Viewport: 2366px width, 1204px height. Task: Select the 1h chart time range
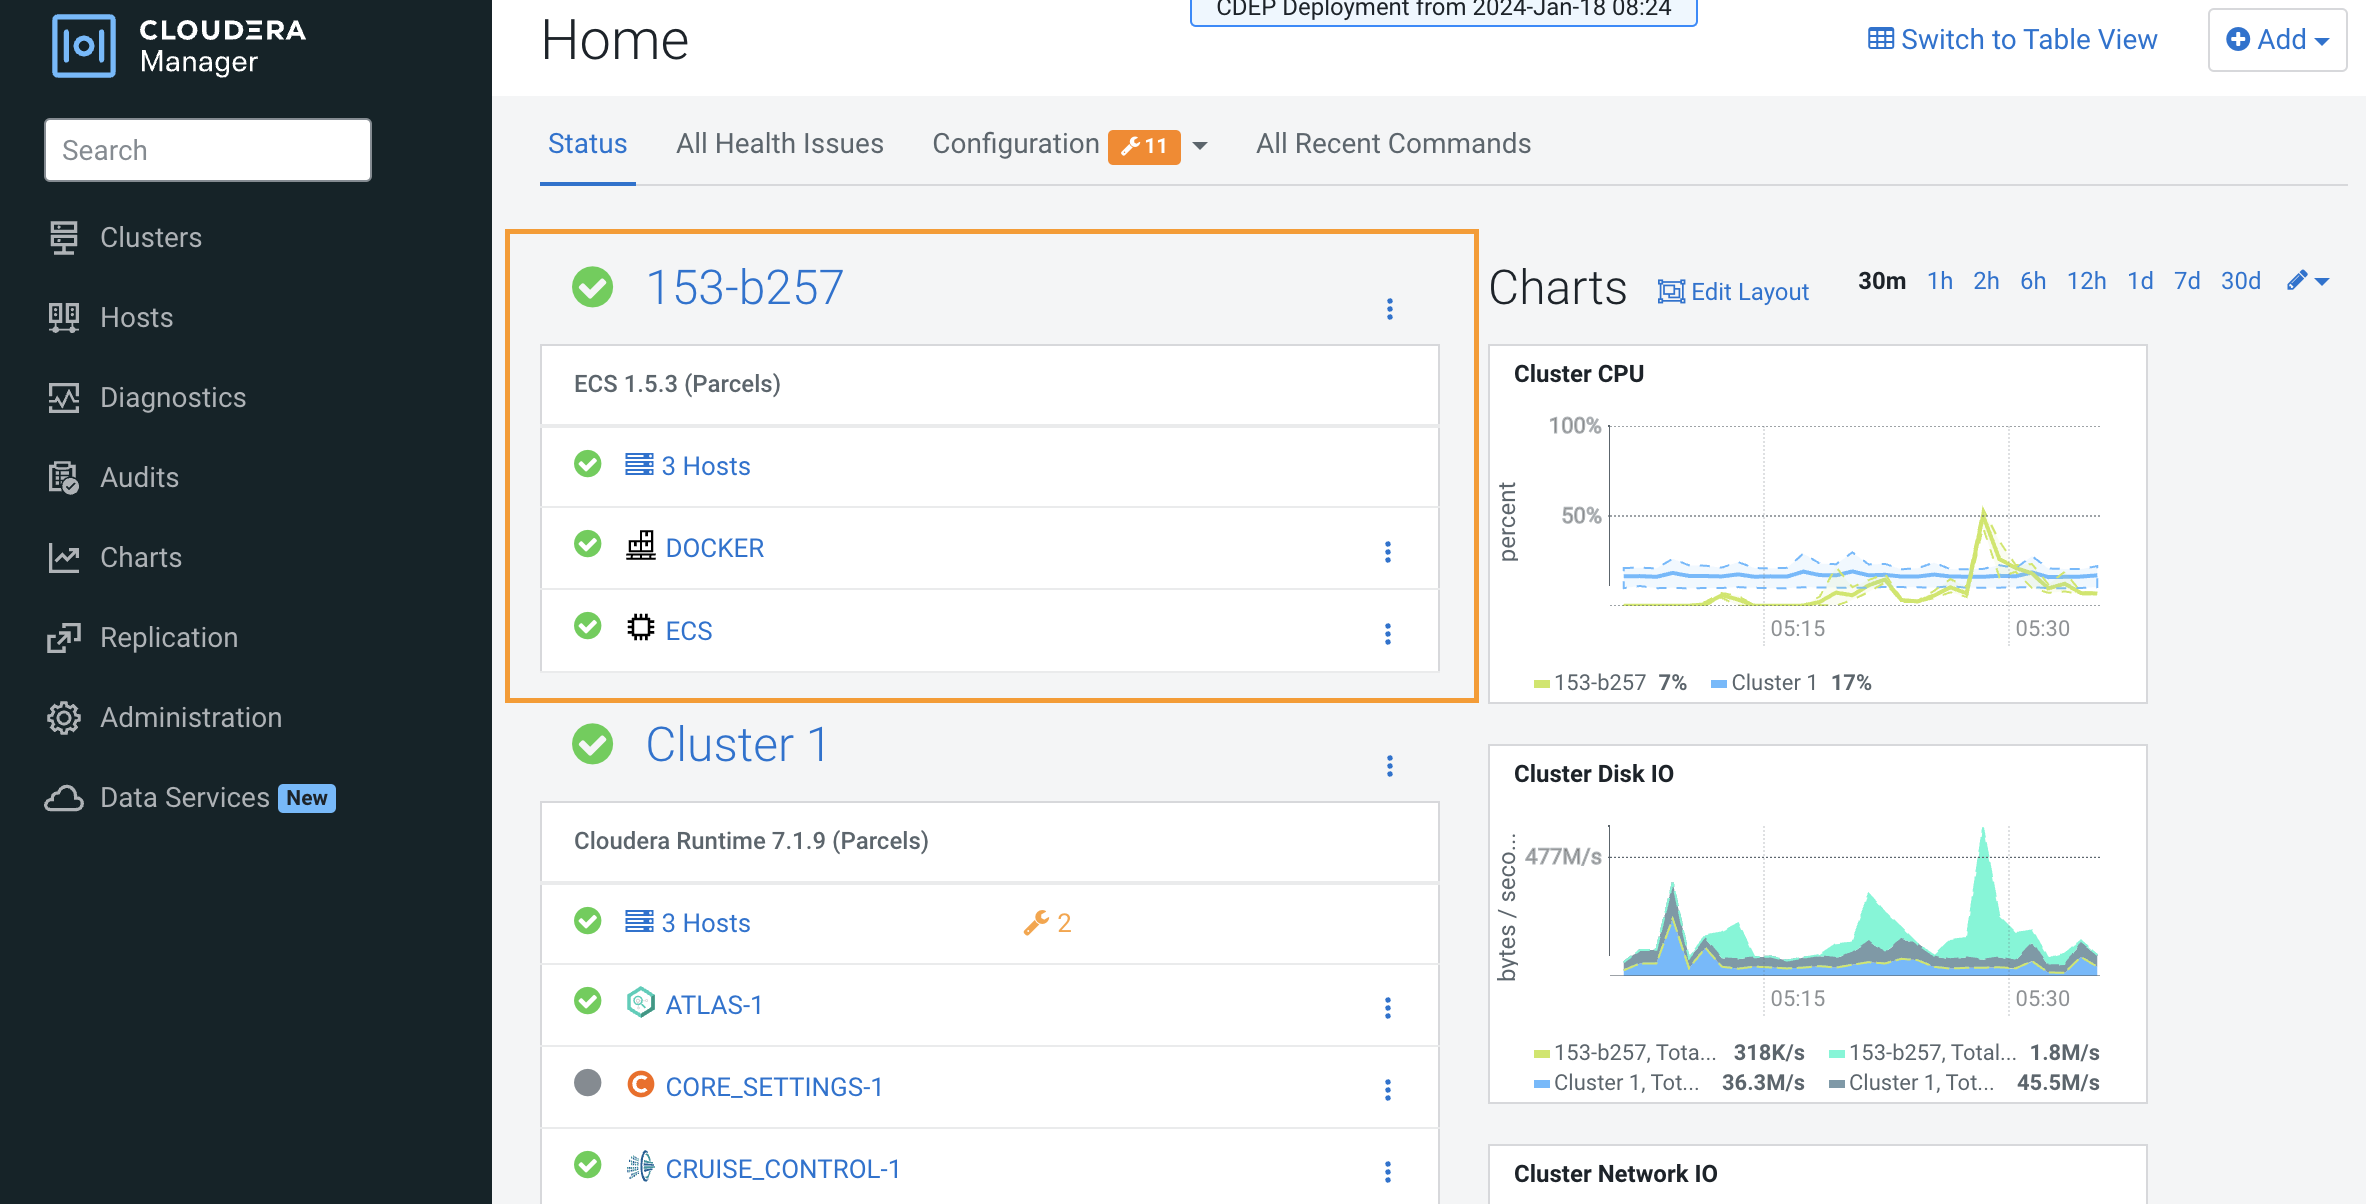coord(1940,281)
